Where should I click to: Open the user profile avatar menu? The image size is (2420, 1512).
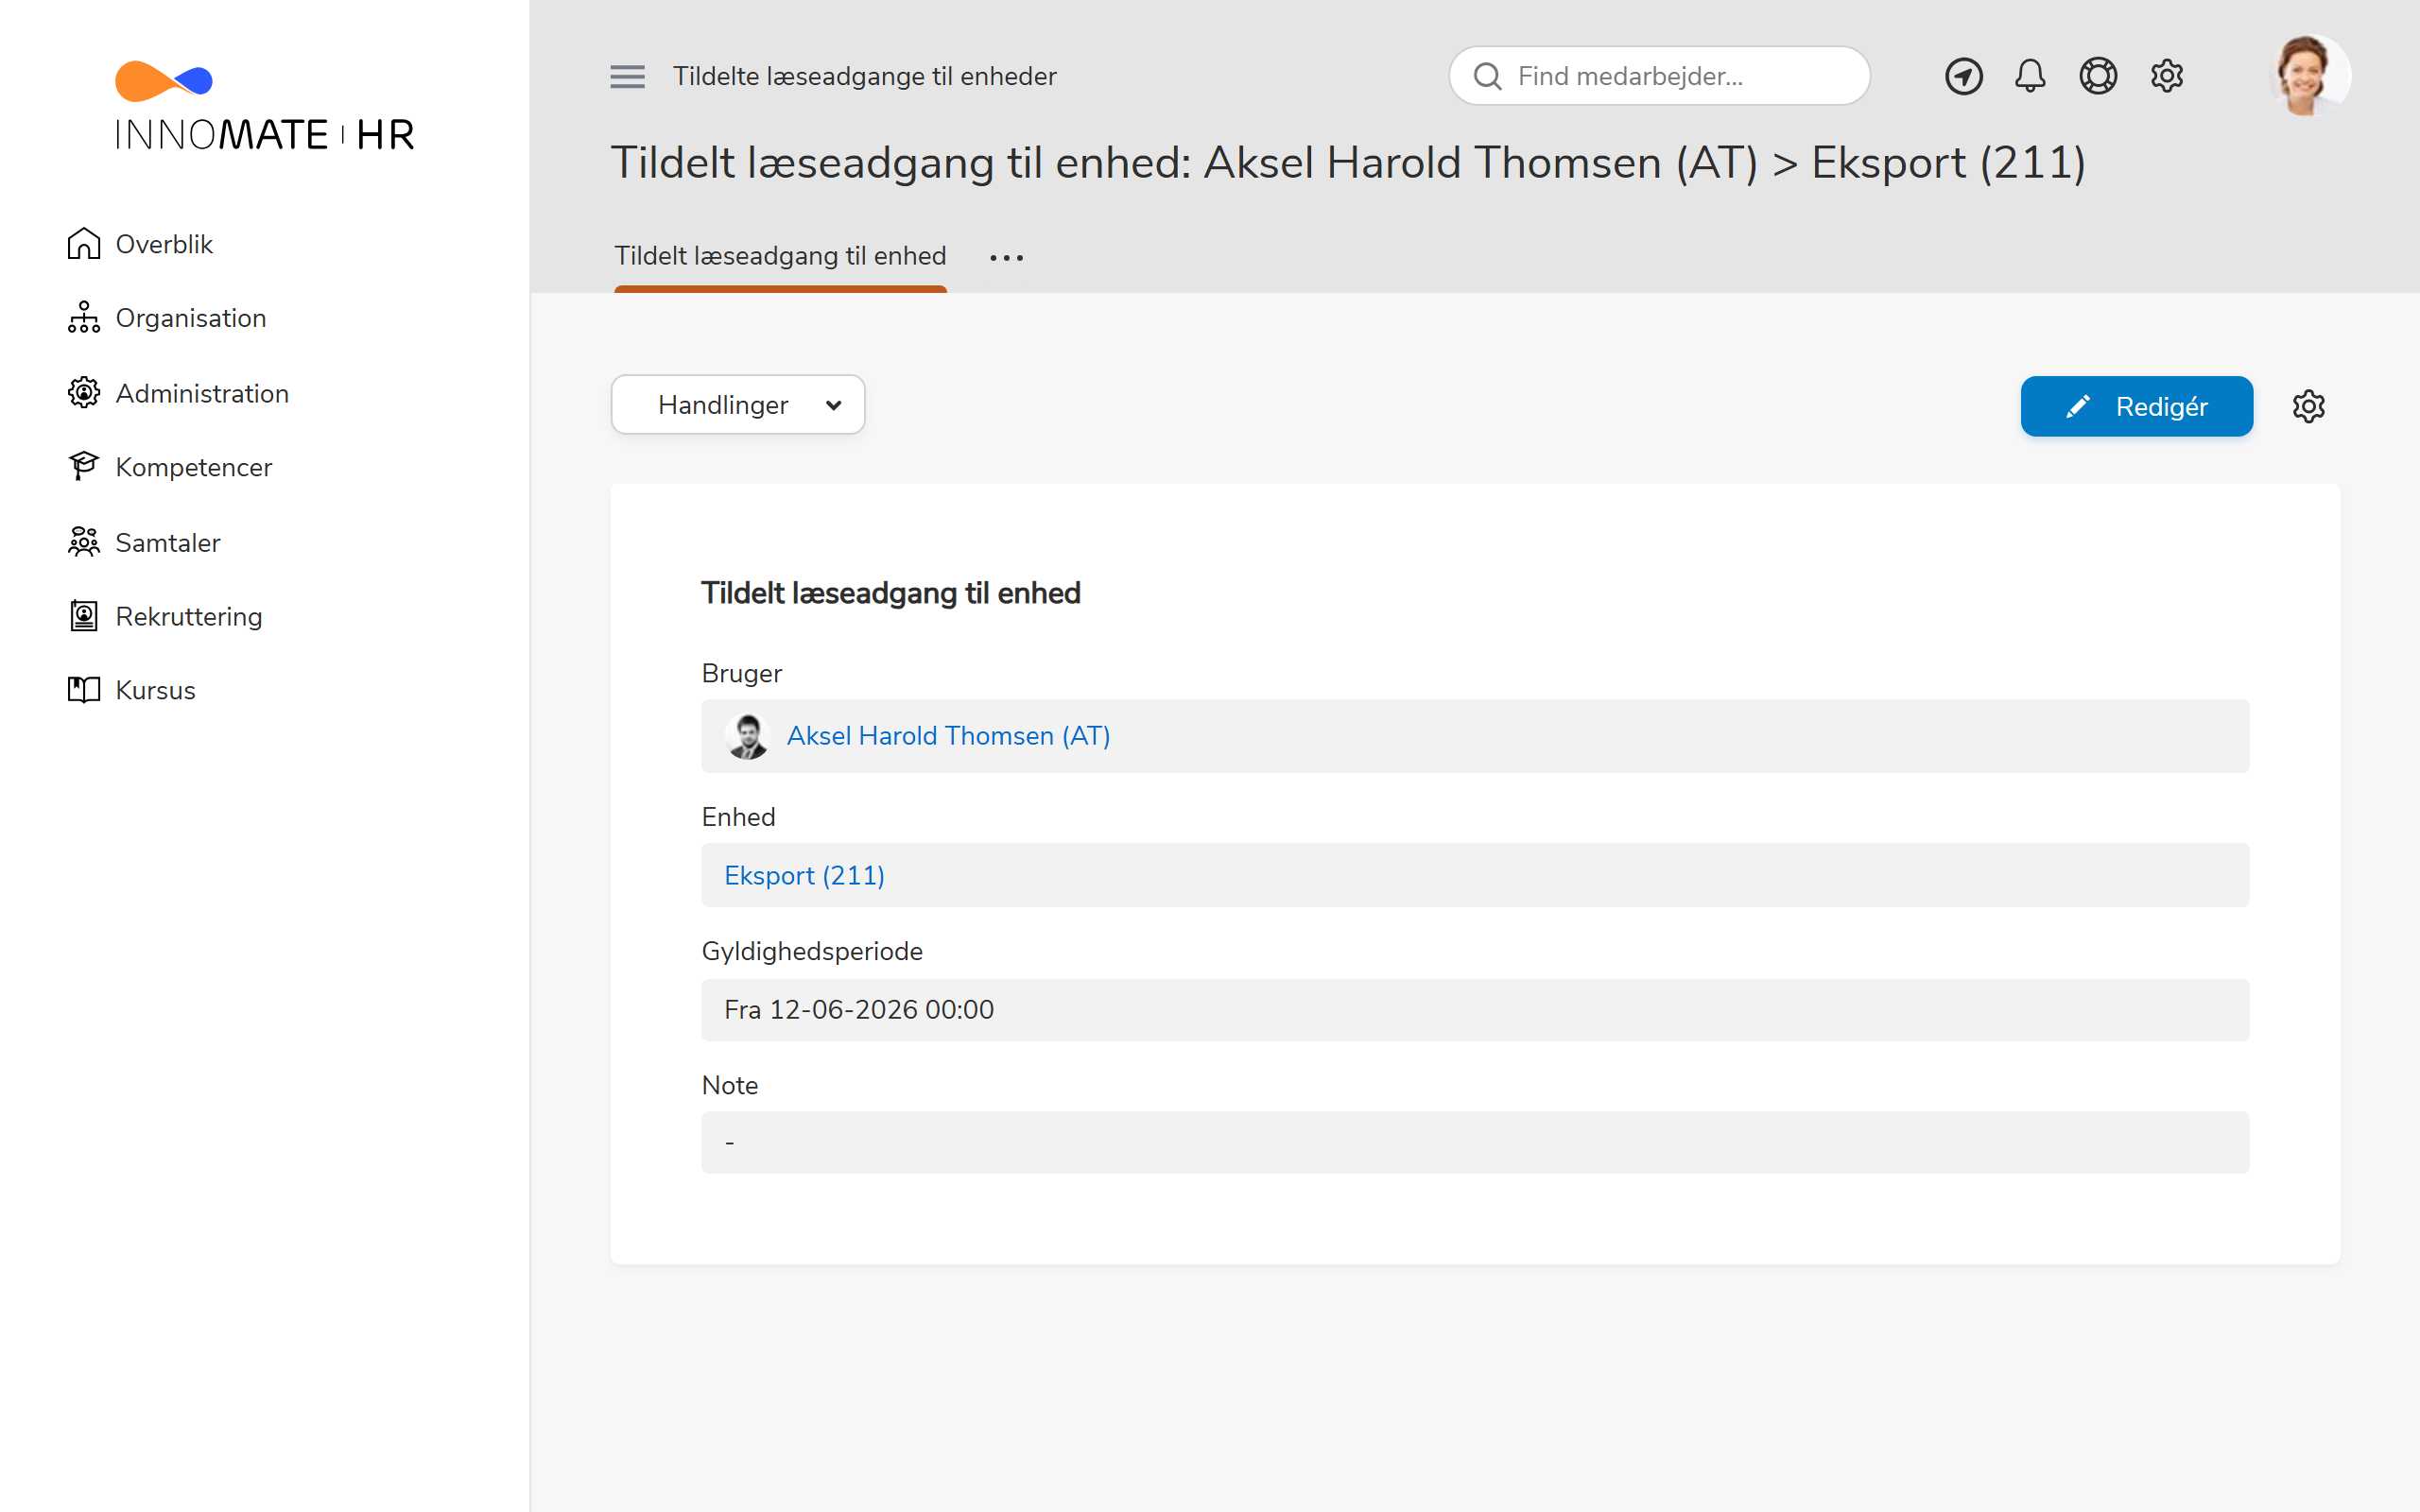(2308, 76)
